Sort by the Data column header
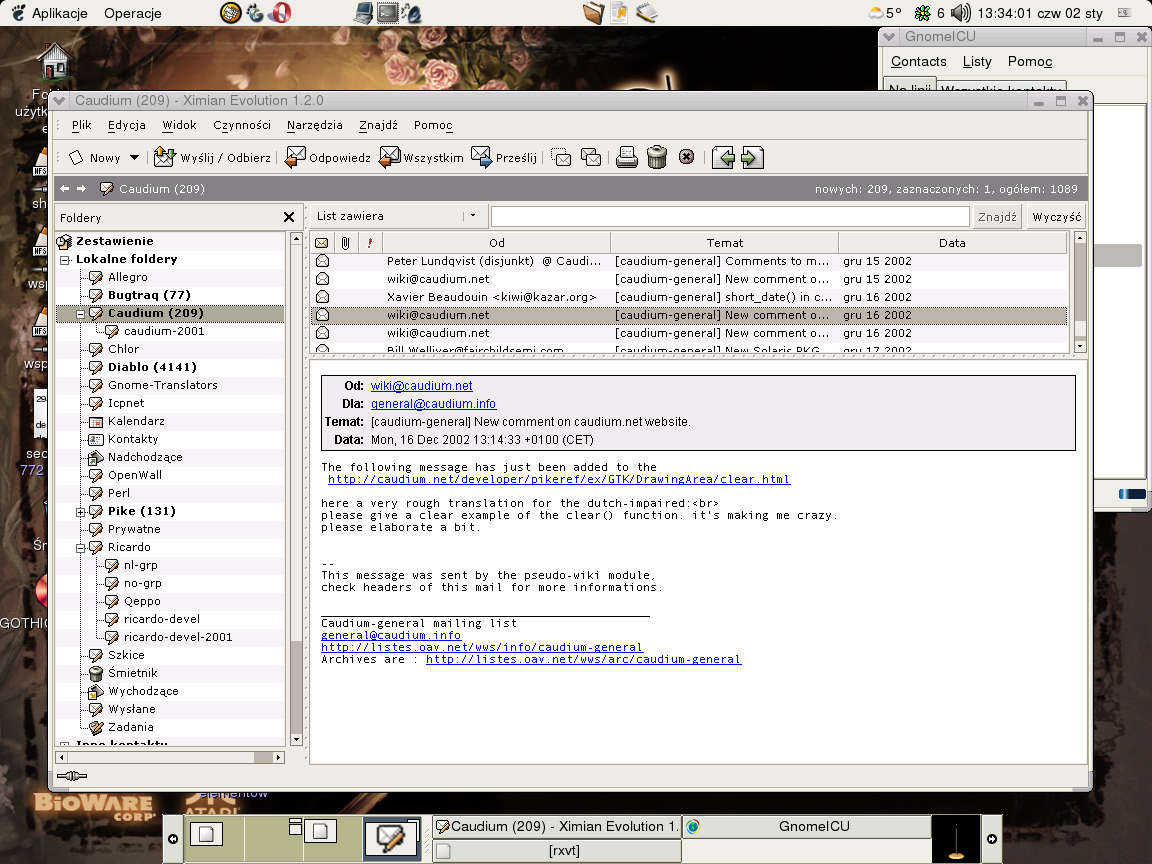Screen dimensions: 1152x864 pyautogui.click(x=952, y=243)
